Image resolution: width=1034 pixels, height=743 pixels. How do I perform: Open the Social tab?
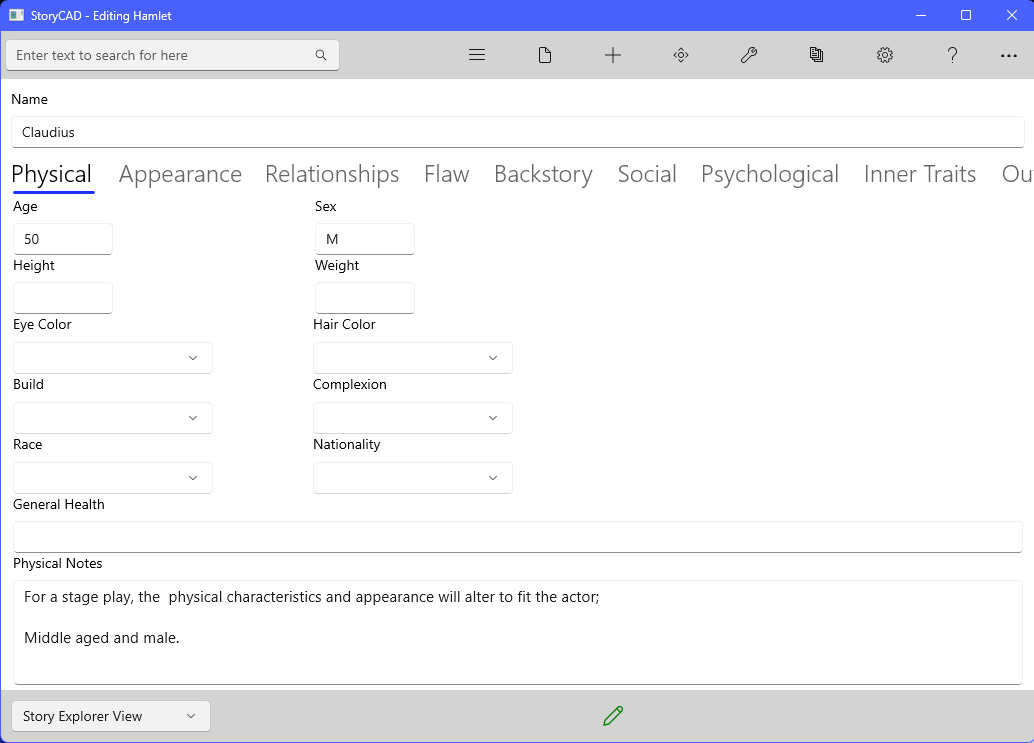(x=647, y=175)
